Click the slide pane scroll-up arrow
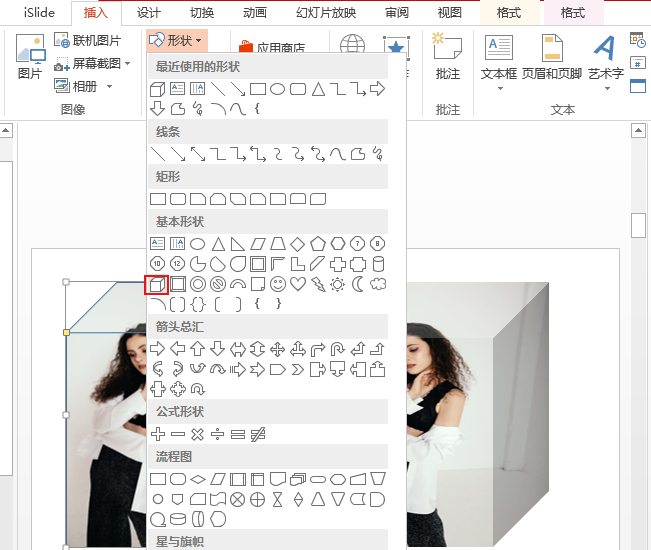The width and height of the screenshot is (651, 550). tap(638, 131)
